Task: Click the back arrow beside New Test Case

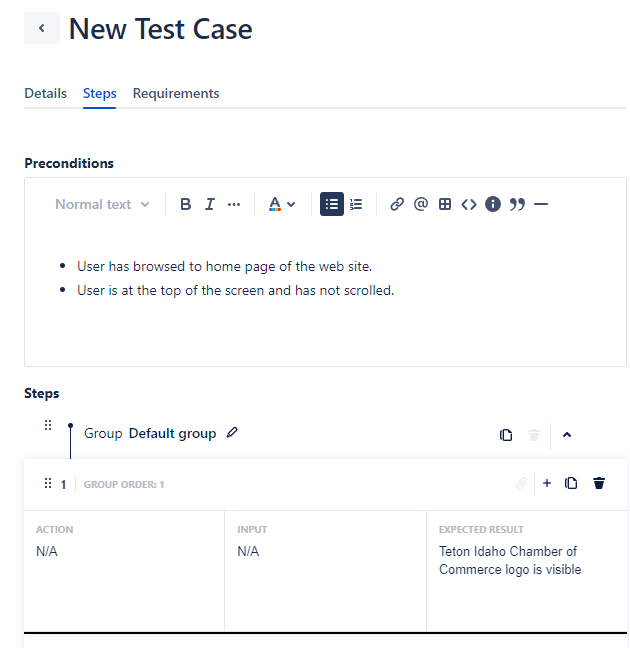Action: 42,28
